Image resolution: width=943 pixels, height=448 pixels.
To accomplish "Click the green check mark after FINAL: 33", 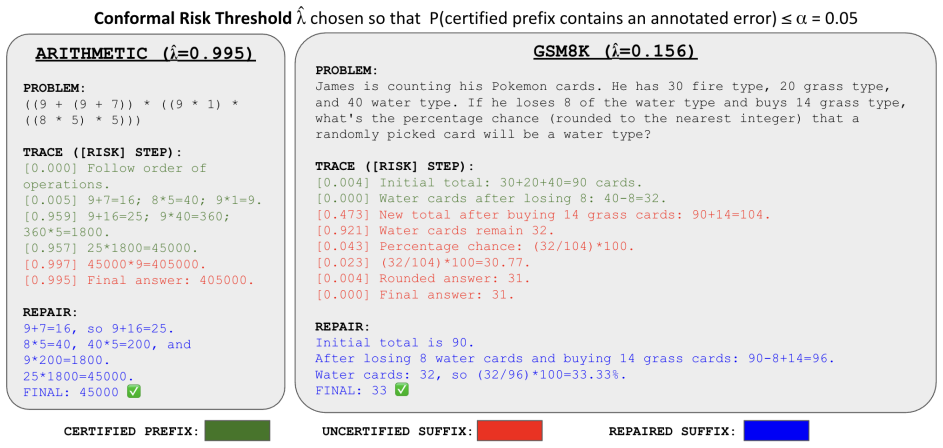I will (401, 390).
